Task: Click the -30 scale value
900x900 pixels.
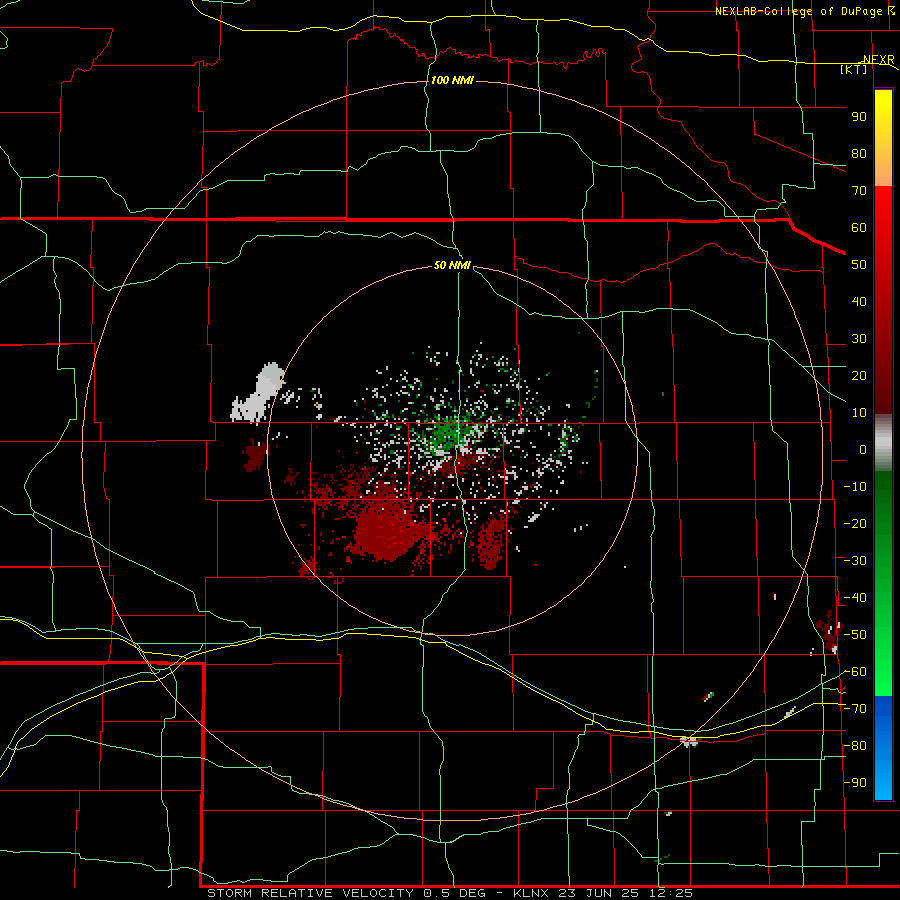Action: click(x=855, y=561)
